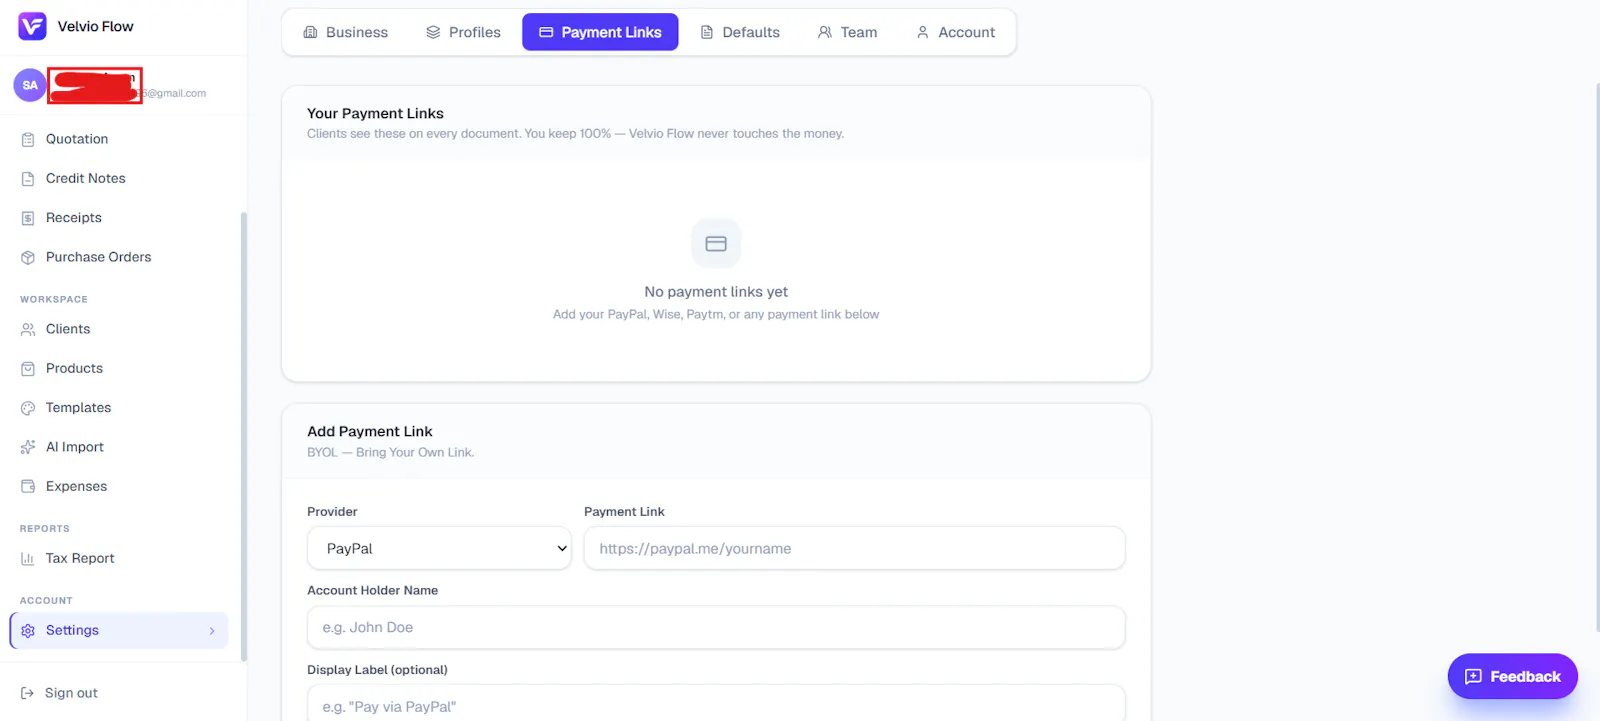Screen dimensions: 1600x721
Task: Navigate to Clients
Action: coord(119,329)
